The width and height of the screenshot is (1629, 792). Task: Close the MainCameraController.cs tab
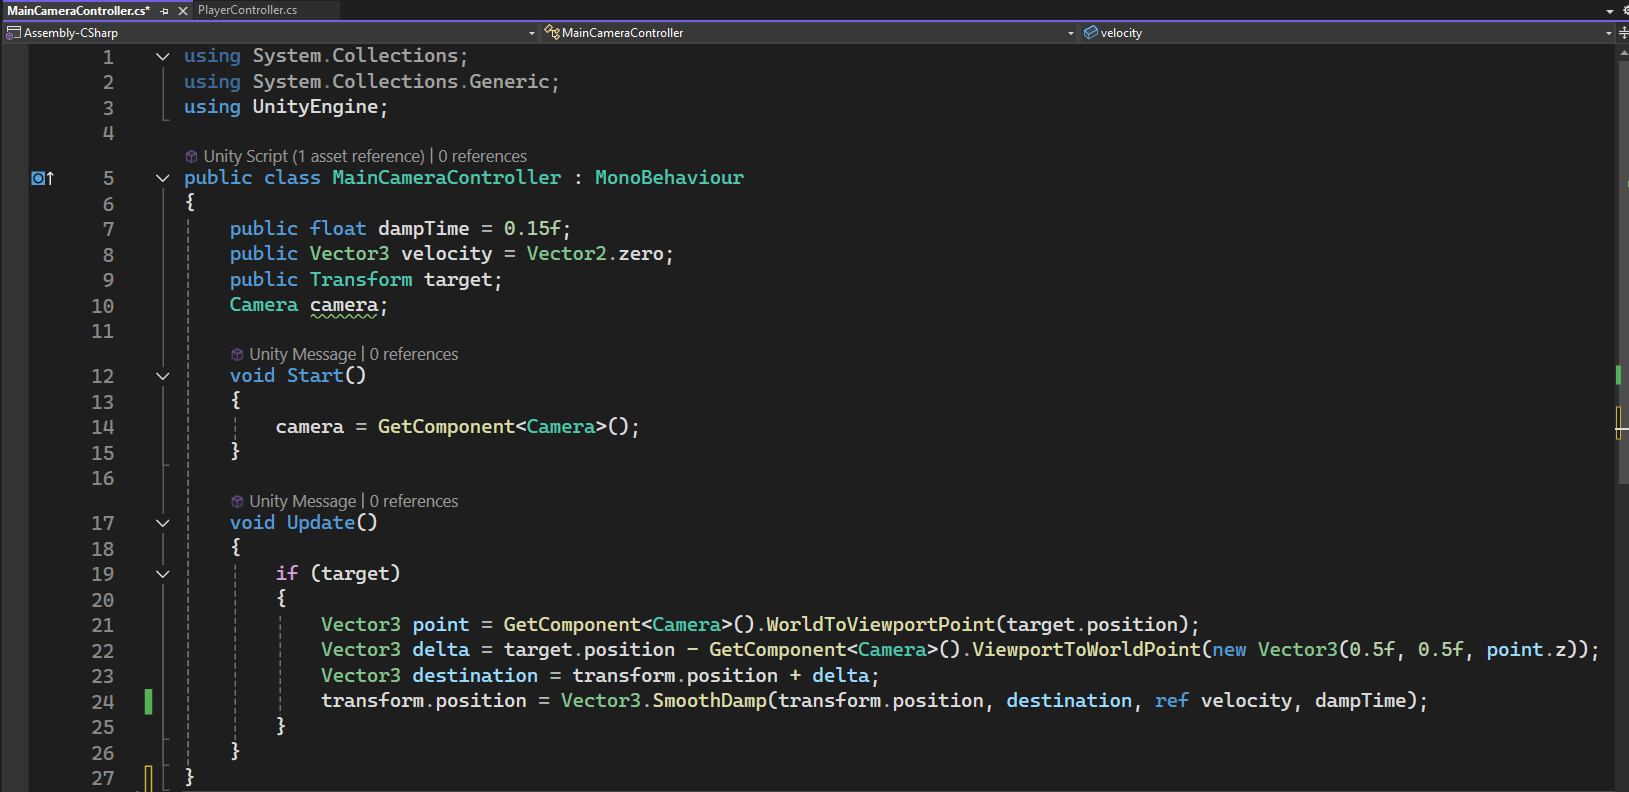coord(183,11)
